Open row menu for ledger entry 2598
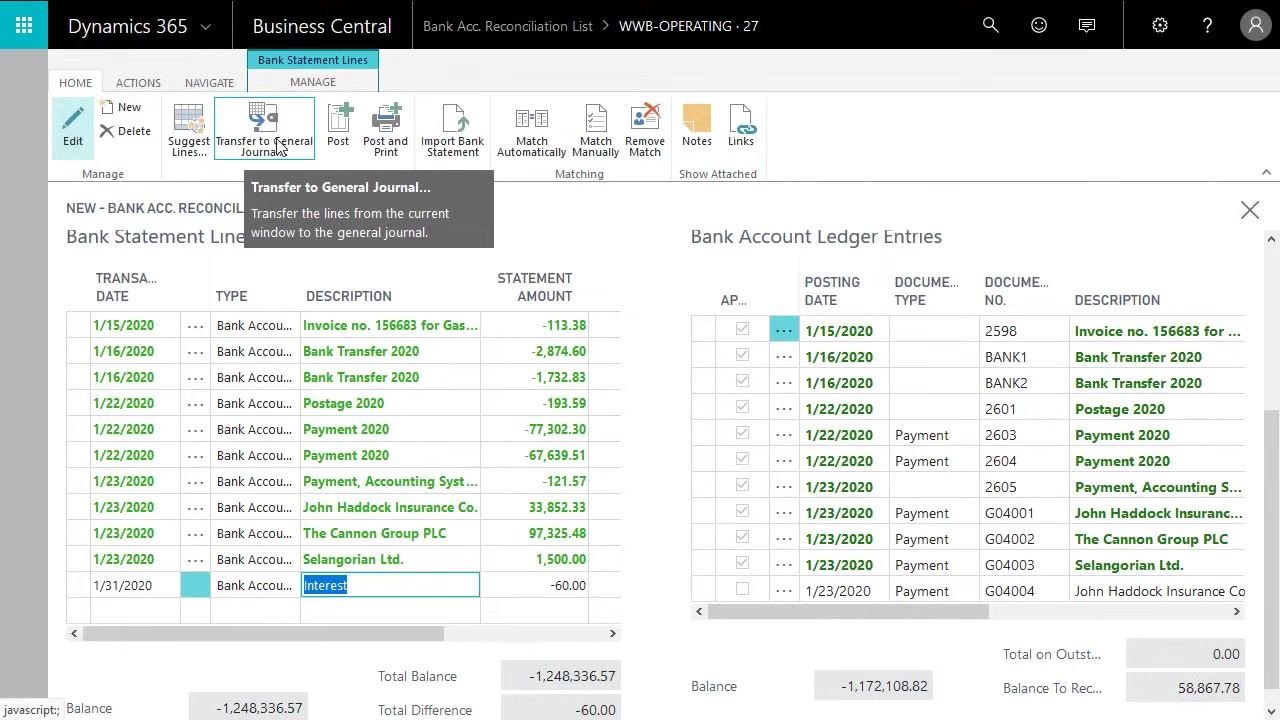The image size is (1280, 720). coord(784,331)
